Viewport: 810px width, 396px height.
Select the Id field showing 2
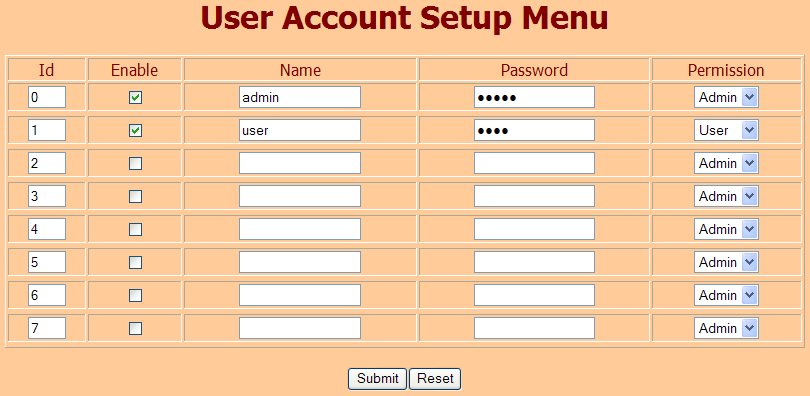pos(47,163)
